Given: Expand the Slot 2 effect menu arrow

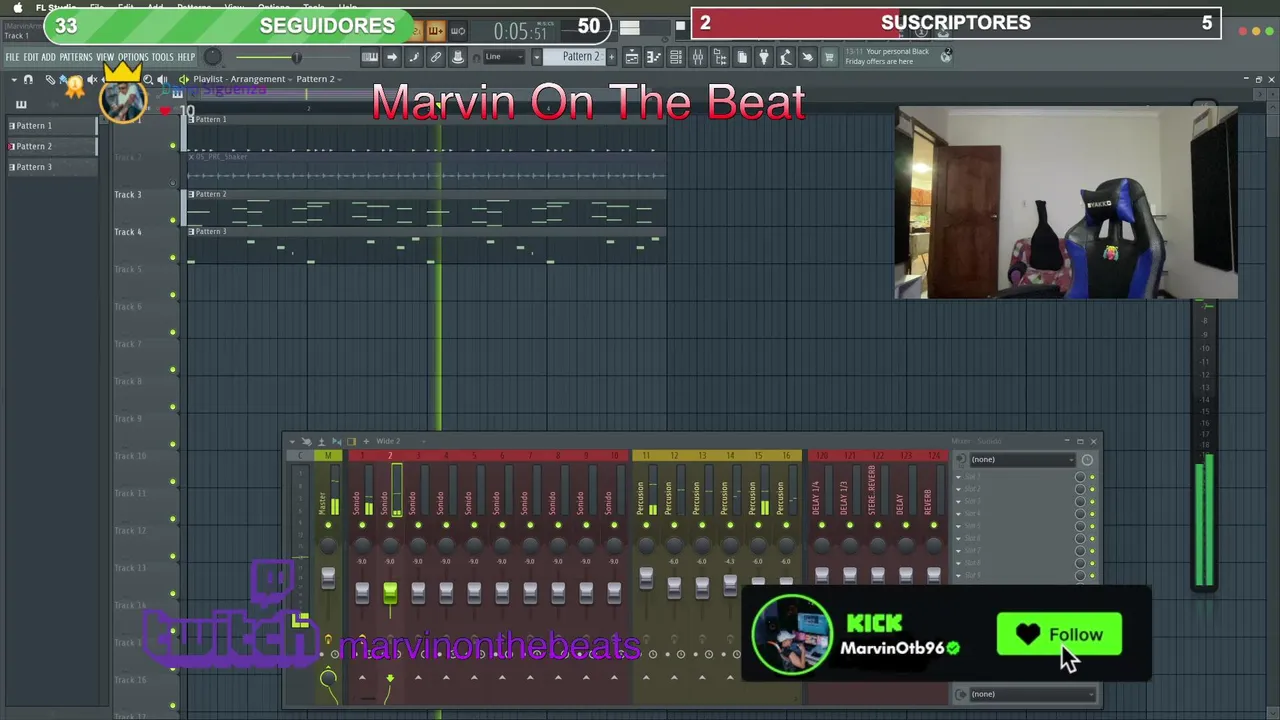Looking at the screenshot, I should (x=958, y=489).
